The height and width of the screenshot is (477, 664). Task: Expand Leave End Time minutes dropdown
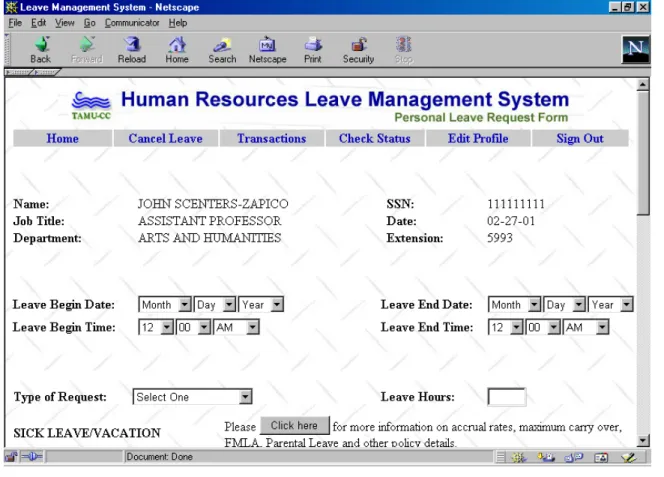click(543, 327)
